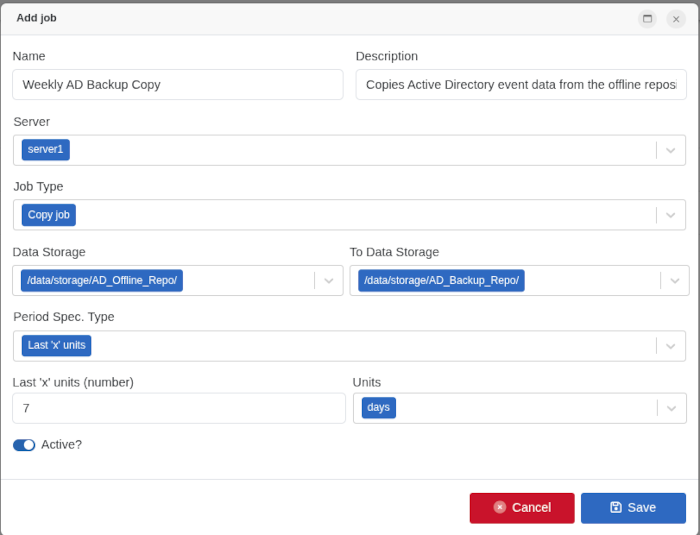Click the maximize dialog icon
Image resolution: width=700 pixels, height=535 pixels.
647,19
